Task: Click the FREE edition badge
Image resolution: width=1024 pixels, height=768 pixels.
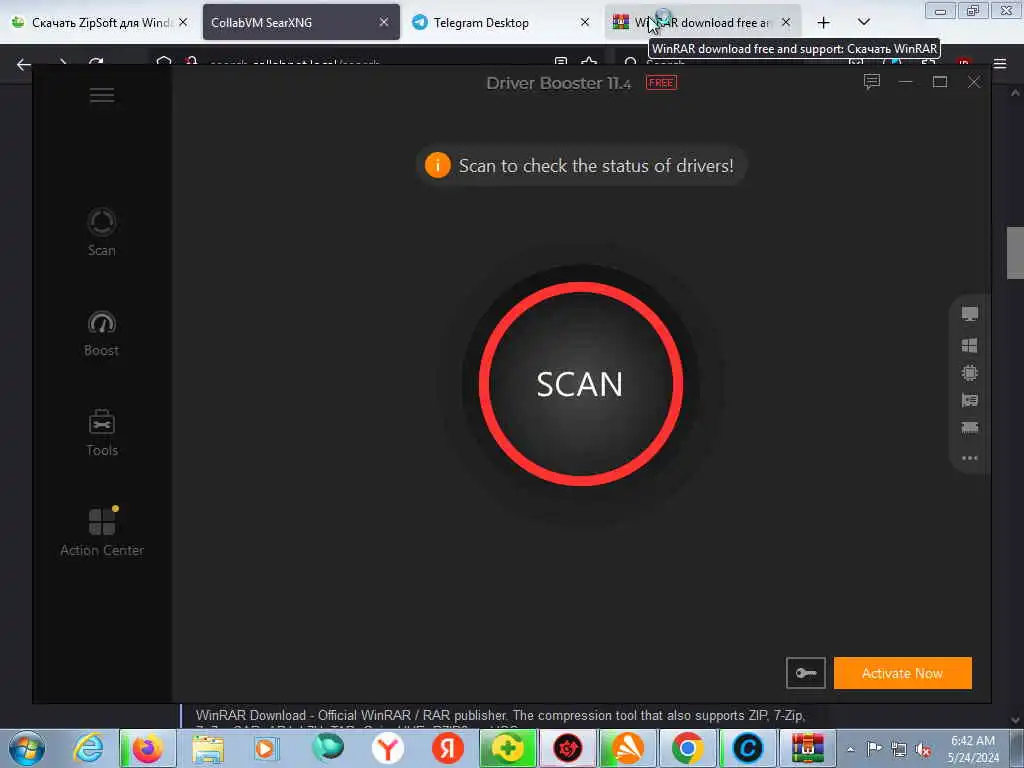Action: (661, 83)
